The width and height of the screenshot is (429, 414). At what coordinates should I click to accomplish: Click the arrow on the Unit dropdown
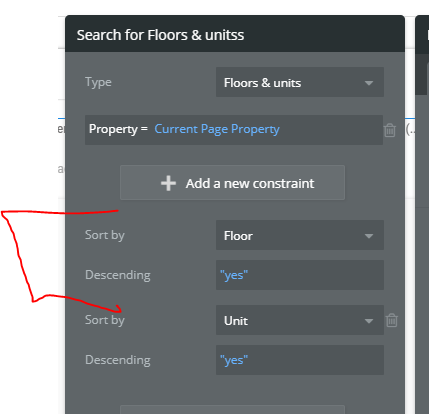click(x=369, y=321)
